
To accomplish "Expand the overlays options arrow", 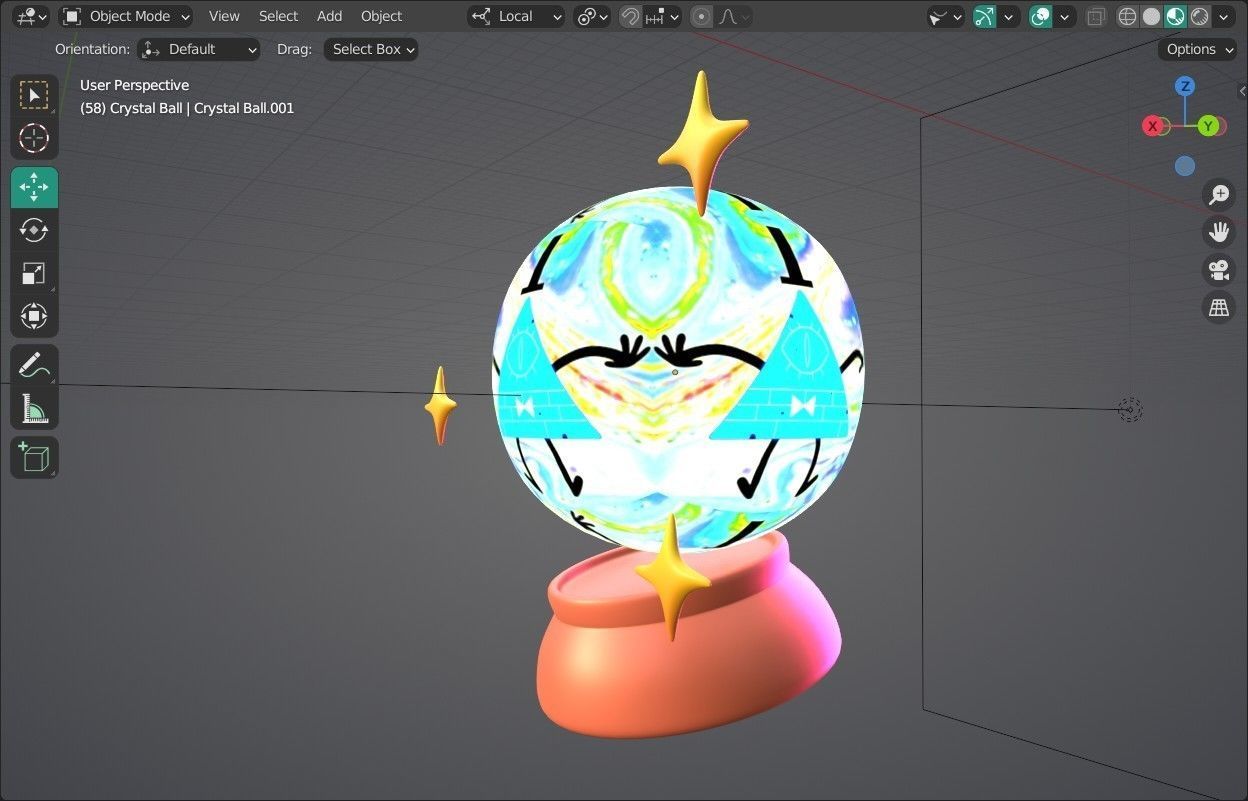I will (x=1065, y=16).
